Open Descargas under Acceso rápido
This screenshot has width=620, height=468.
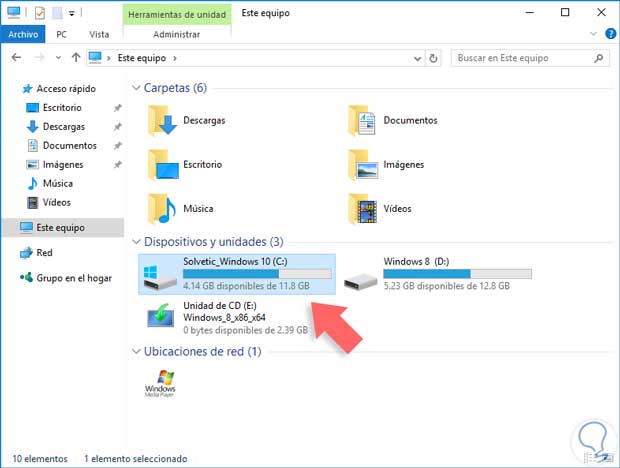[63, 126]
